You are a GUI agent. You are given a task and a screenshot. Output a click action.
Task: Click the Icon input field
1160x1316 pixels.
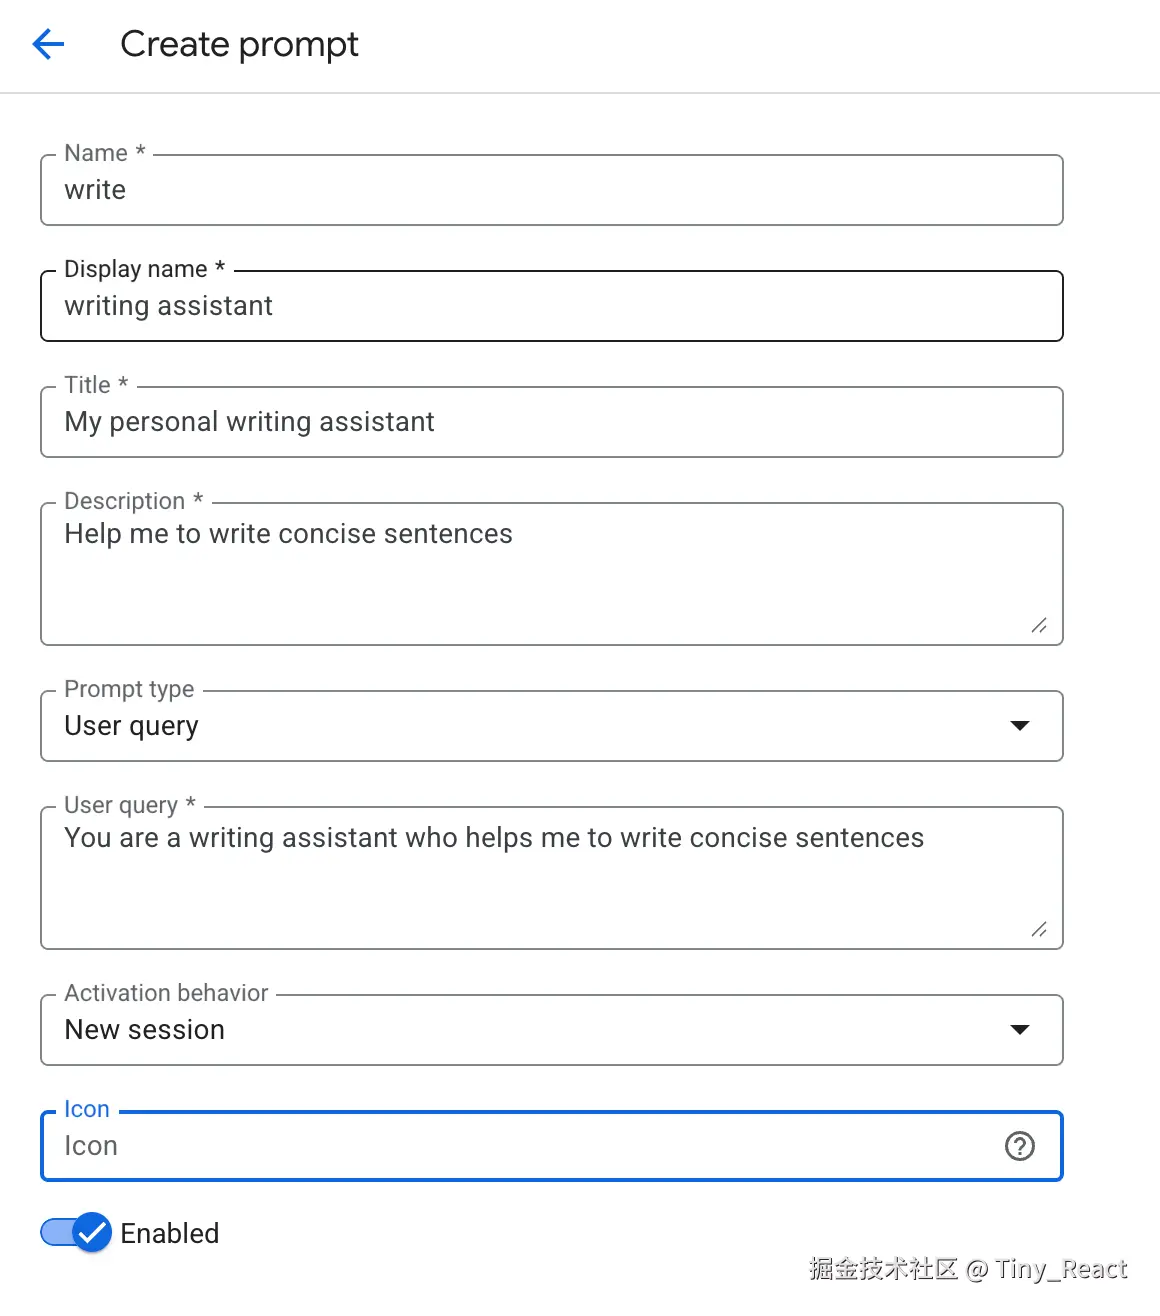pos(520,1146)
